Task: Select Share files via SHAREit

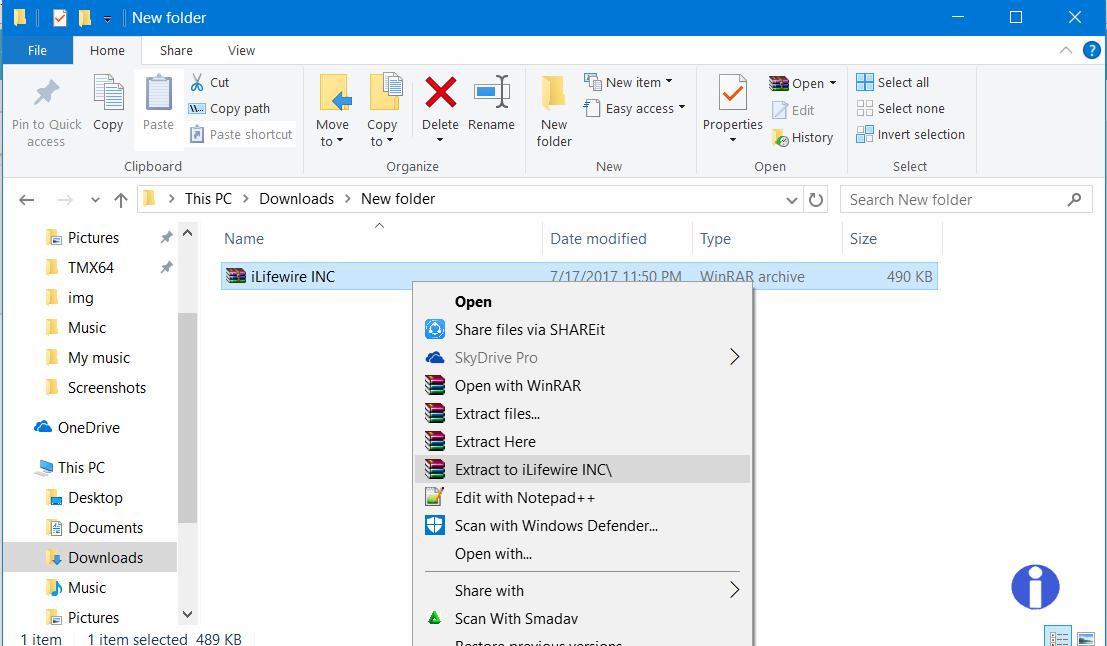Action: 583,330
